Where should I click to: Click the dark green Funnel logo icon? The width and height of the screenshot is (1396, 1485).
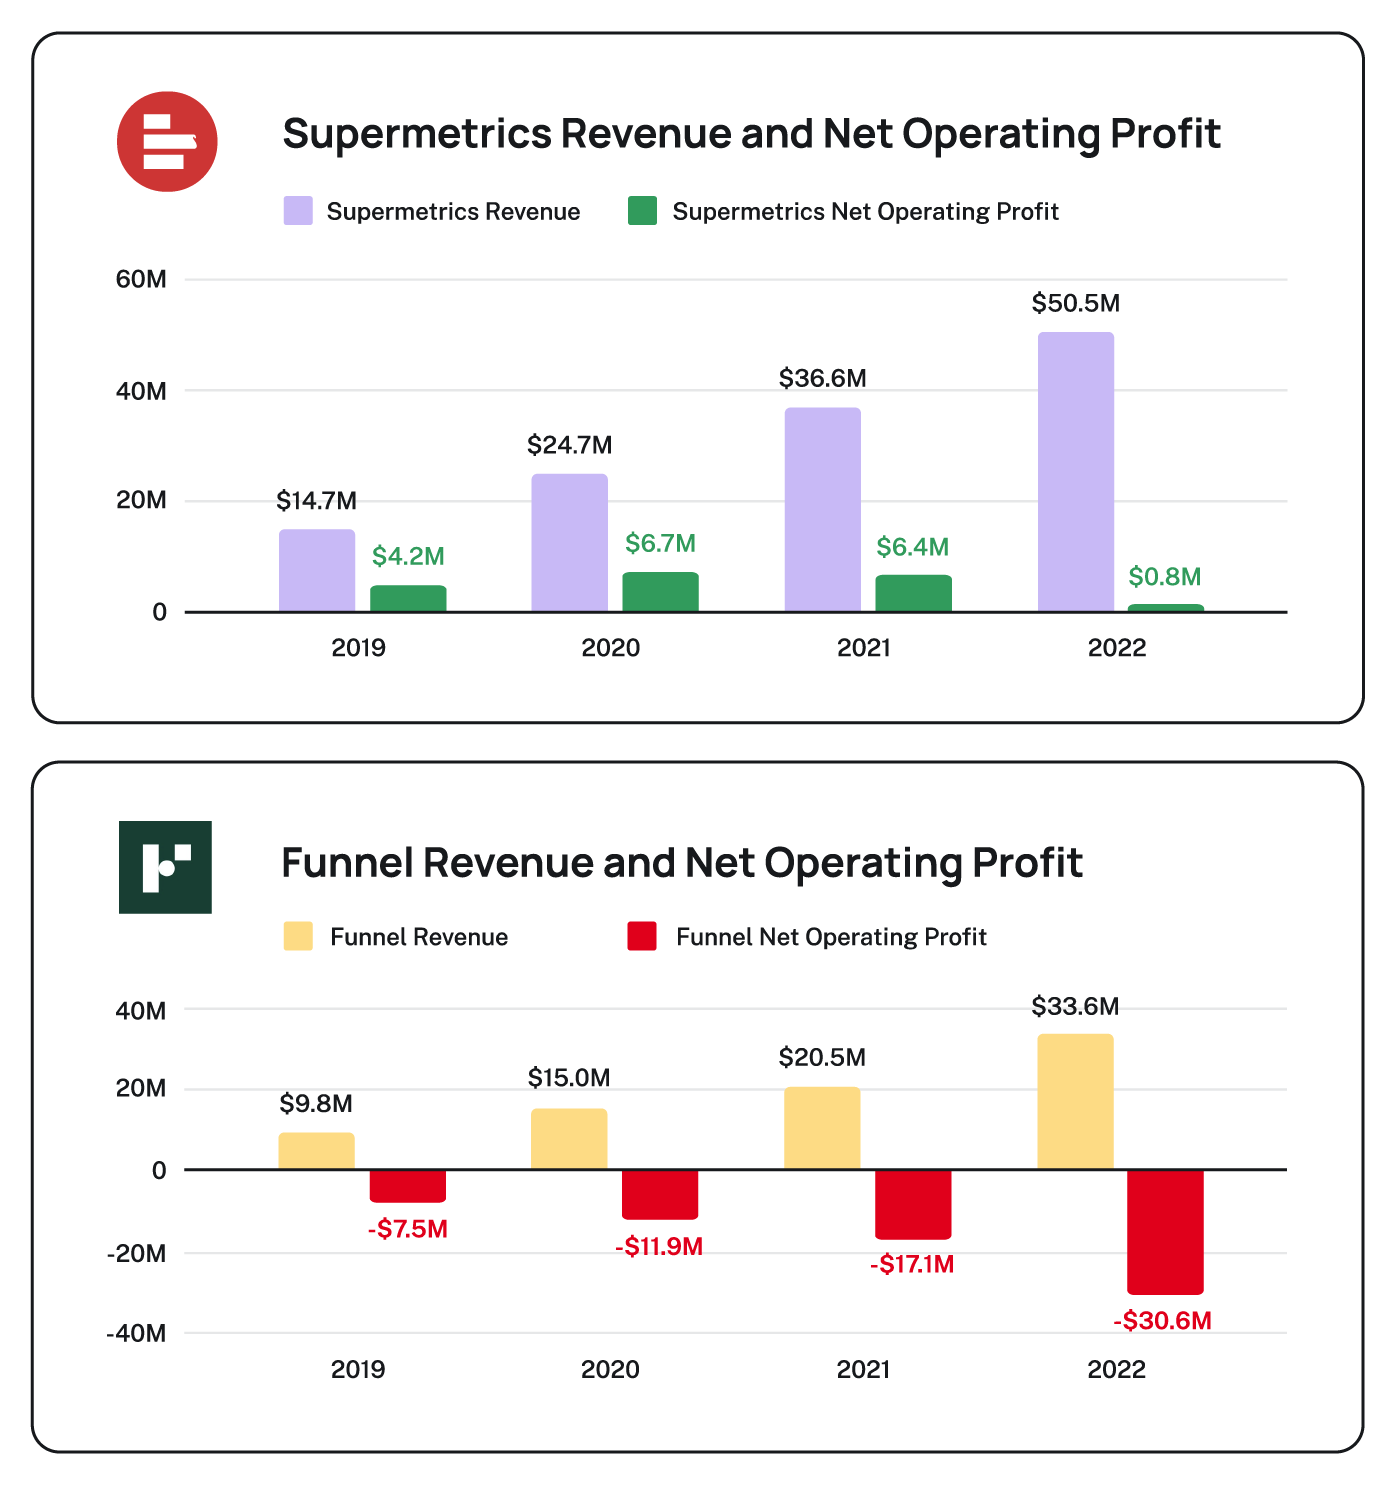[x=165, y=867]
